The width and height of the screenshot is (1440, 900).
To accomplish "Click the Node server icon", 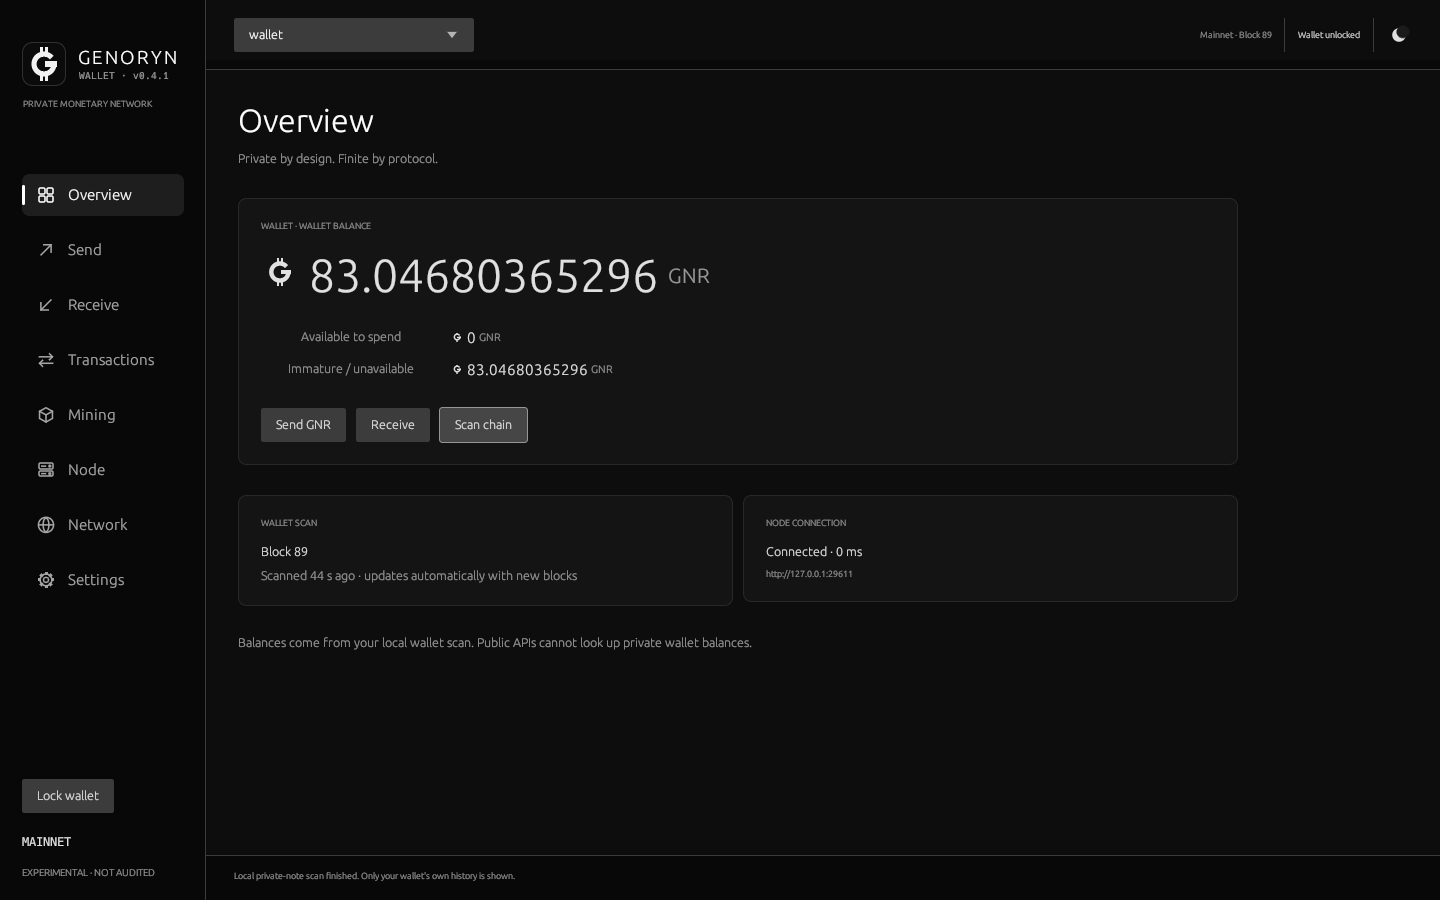I will 46,470.
